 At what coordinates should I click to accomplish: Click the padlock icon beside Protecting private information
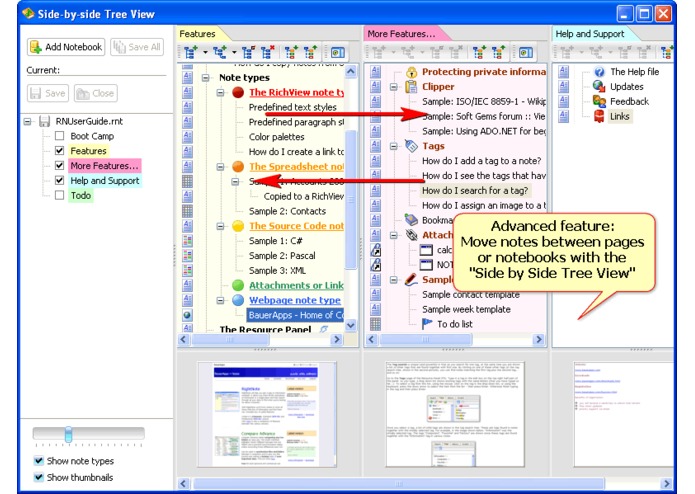[x=411, y=72]
